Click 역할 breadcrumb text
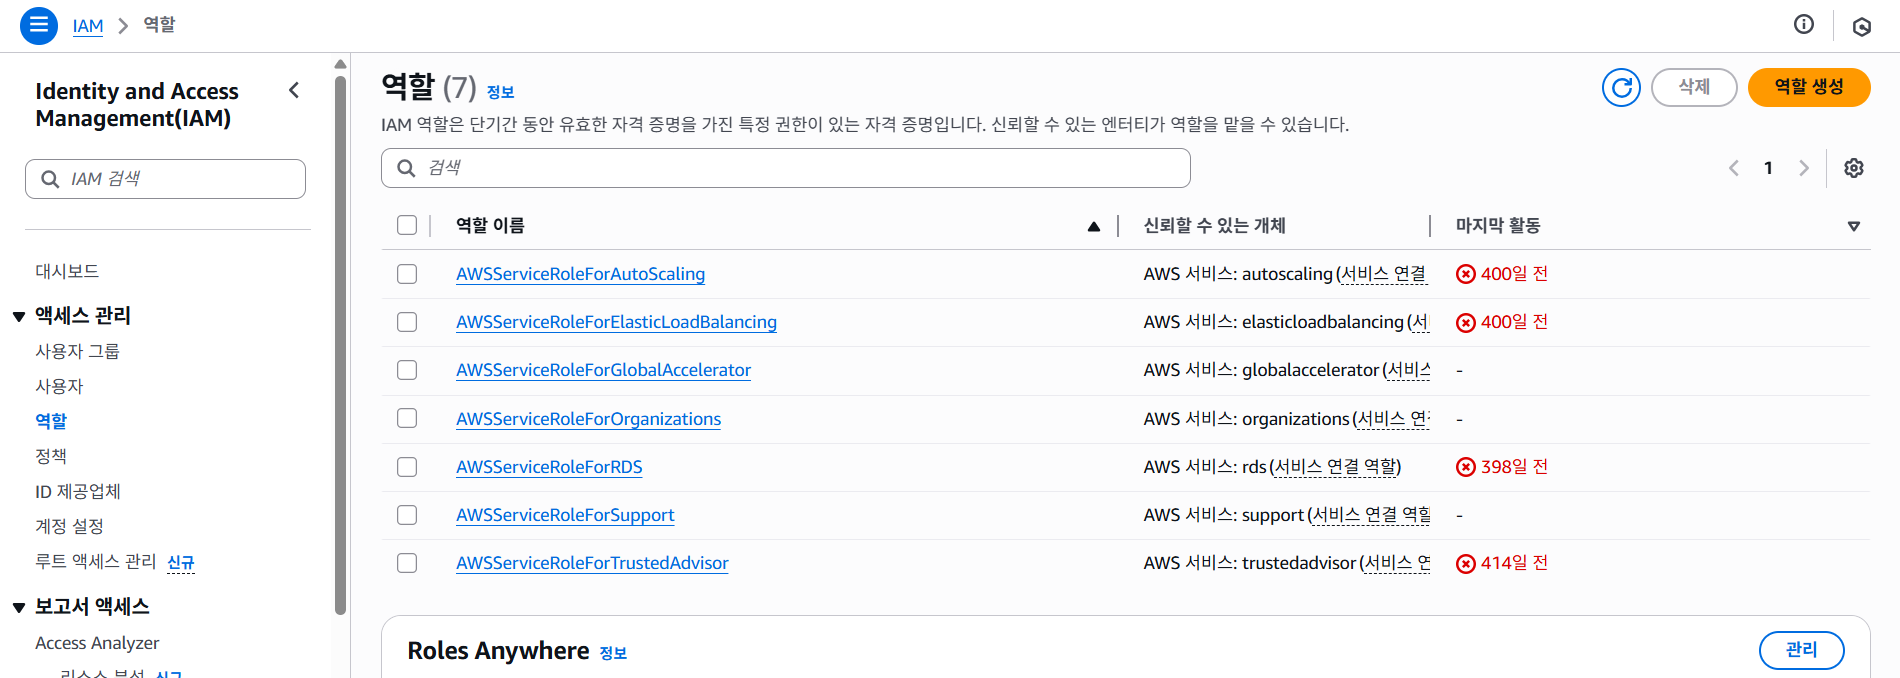The width and height of the screenshot is (1900, 678). coord(159,25)
